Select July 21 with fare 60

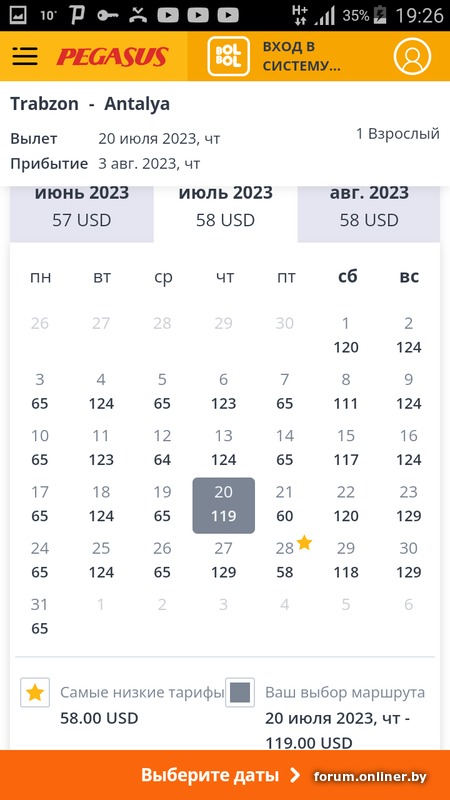(x=285, y=504)
